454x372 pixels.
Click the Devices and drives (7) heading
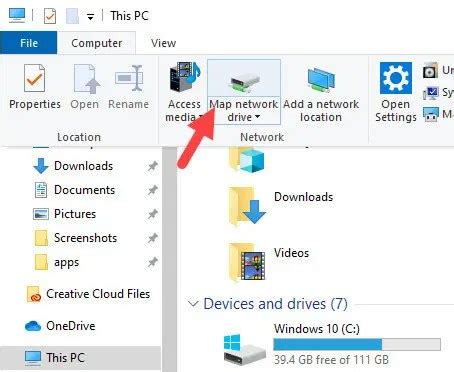tap(275, 304)
